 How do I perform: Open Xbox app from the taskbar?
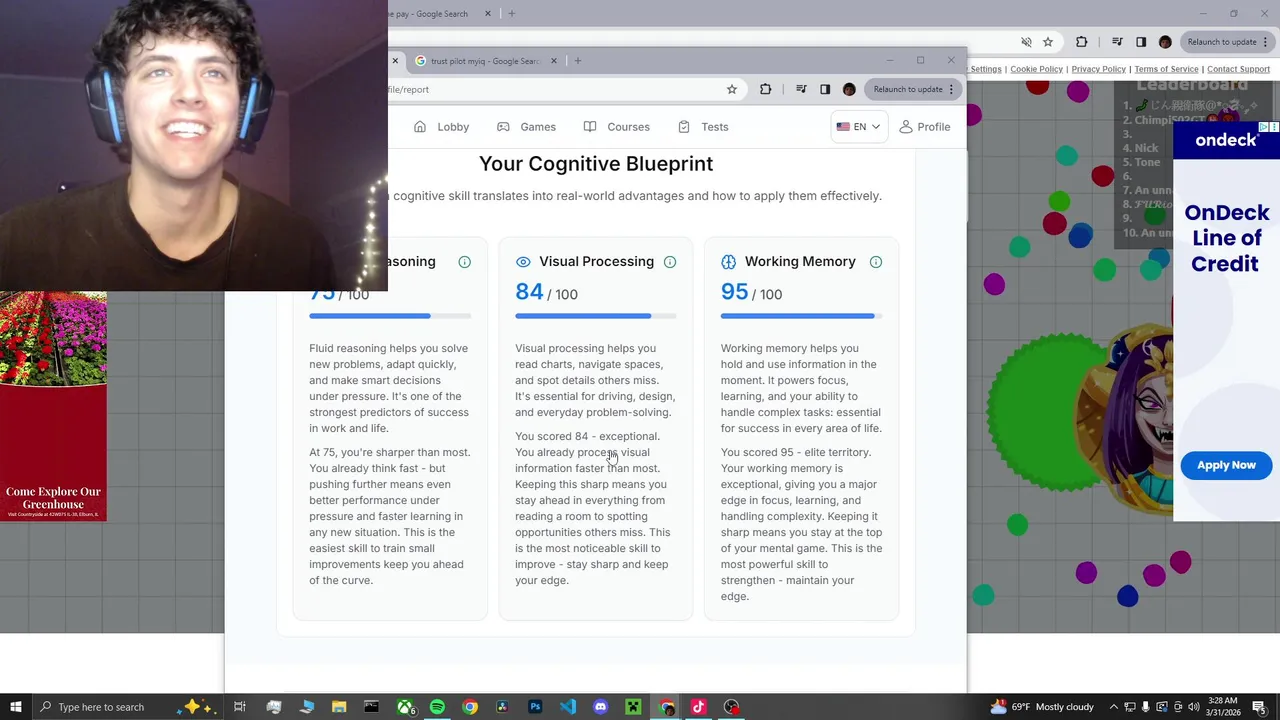pos(405,707)
